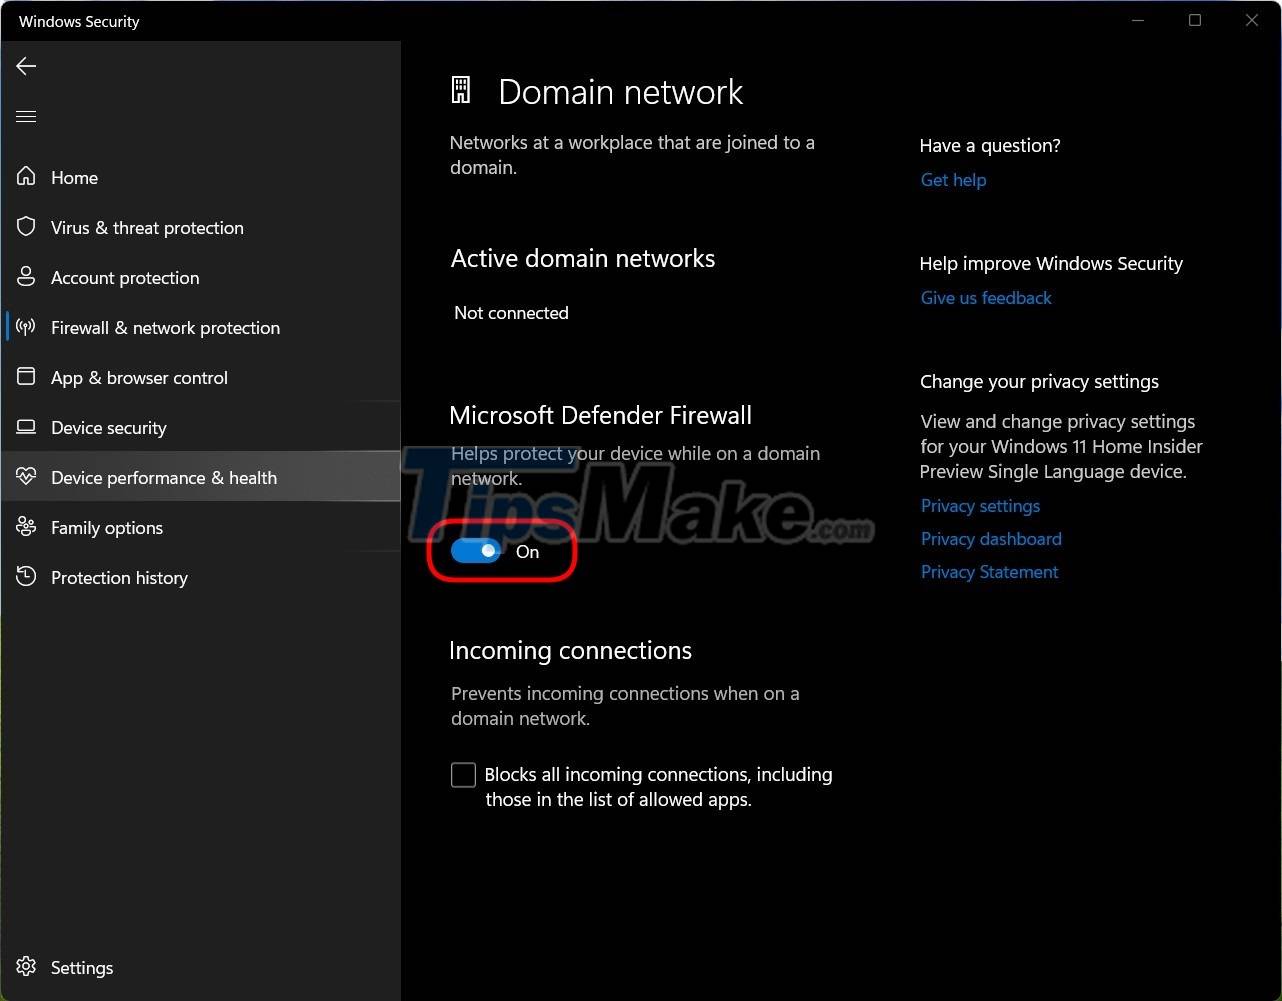Click the Virus & threat protection shield icon
Viewport: 1282px width, 1001px height.
tap(27, 227)
